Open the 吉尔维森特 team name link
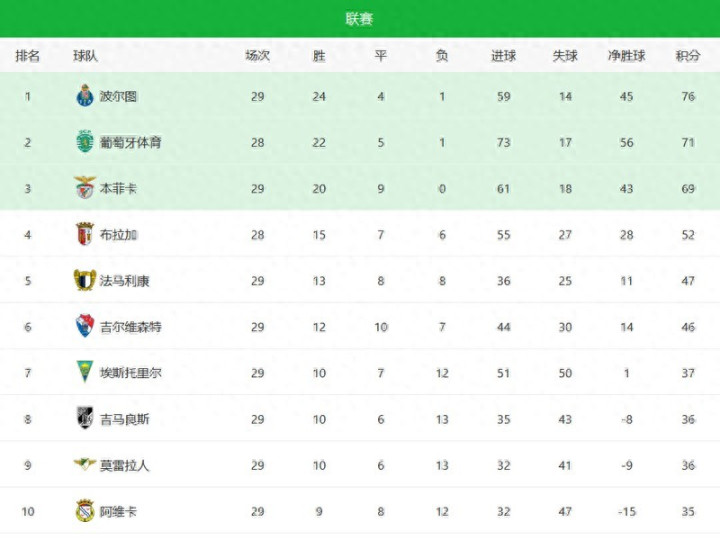Screen dimensions: 720x540 [x=131, y=326]
